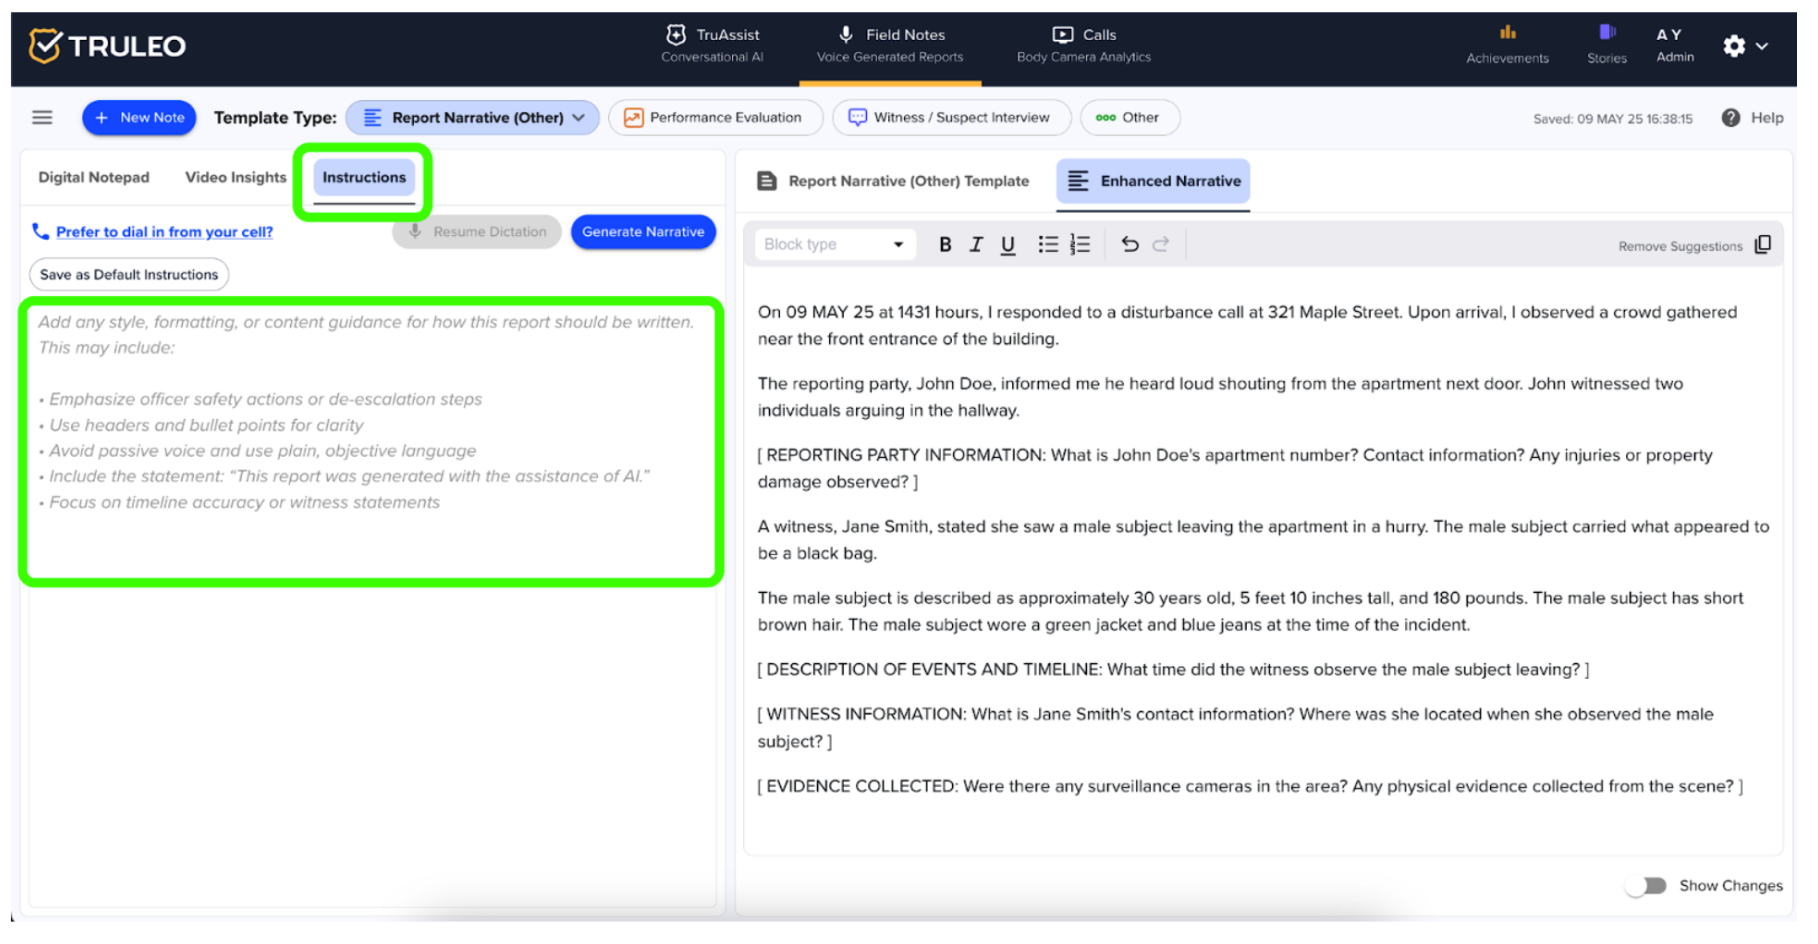The width and height of the screenshot is (1818, 944).
Task: Click the Help text label
Action: (x=1767, y=118)
